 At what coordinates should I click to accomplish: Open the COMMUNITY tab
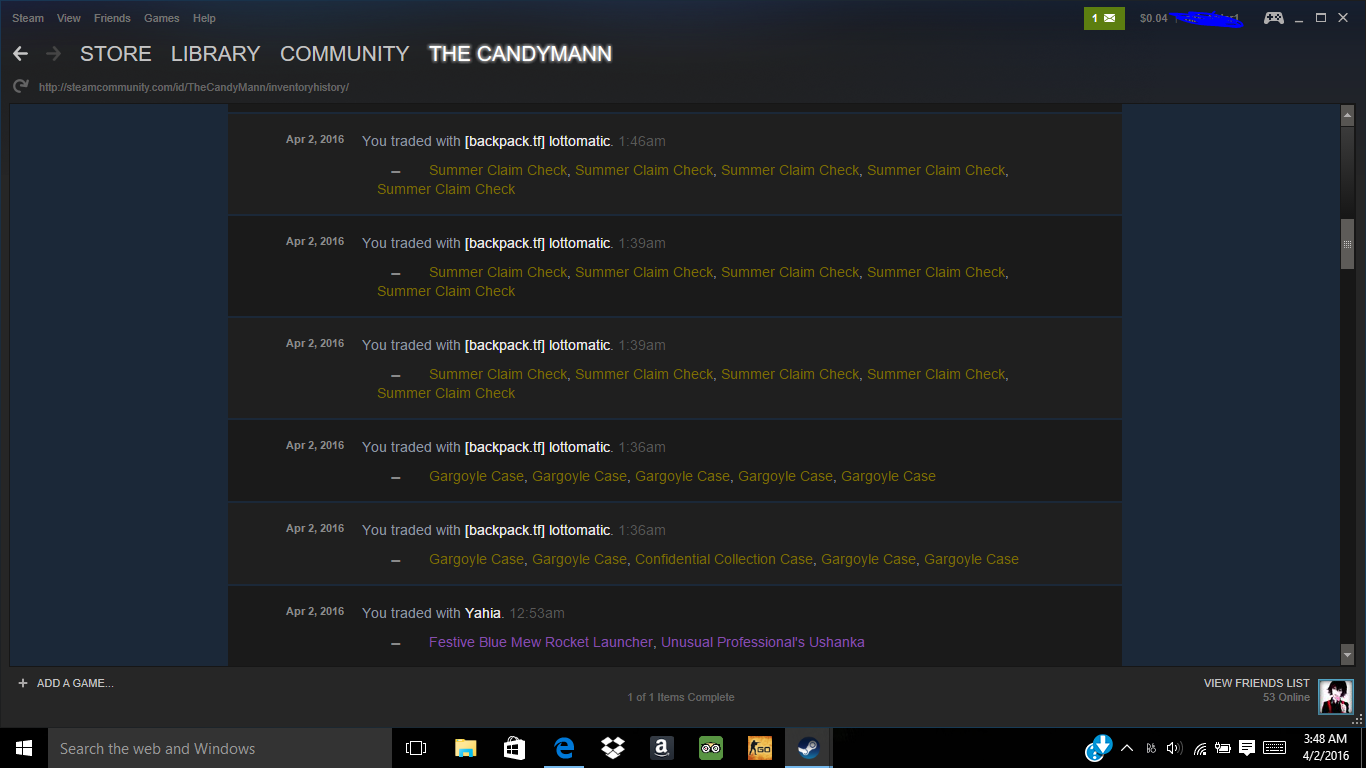pos(344,54)
